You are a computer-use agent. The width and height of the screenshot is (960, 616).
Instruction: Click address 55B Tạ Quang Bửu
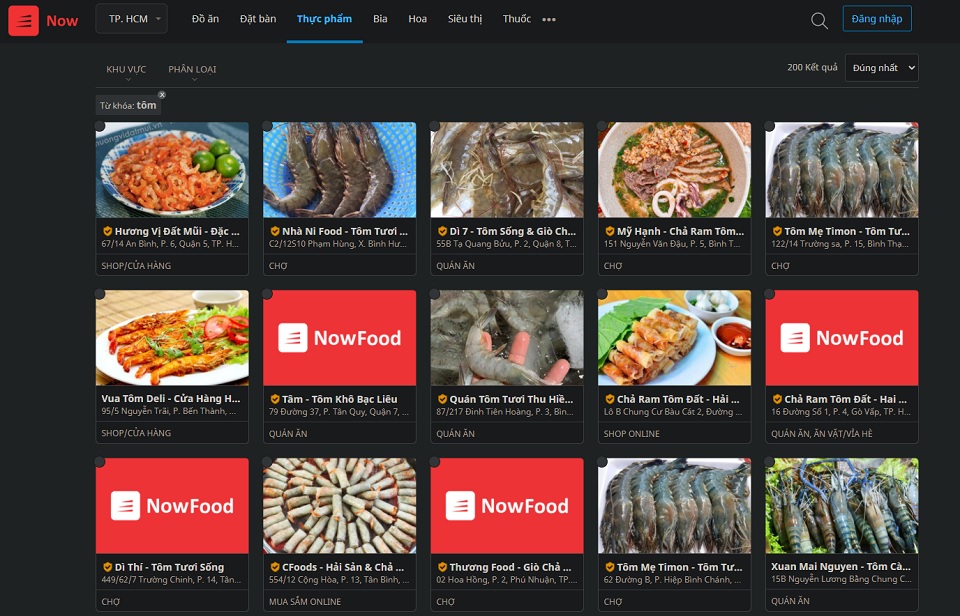506,244
